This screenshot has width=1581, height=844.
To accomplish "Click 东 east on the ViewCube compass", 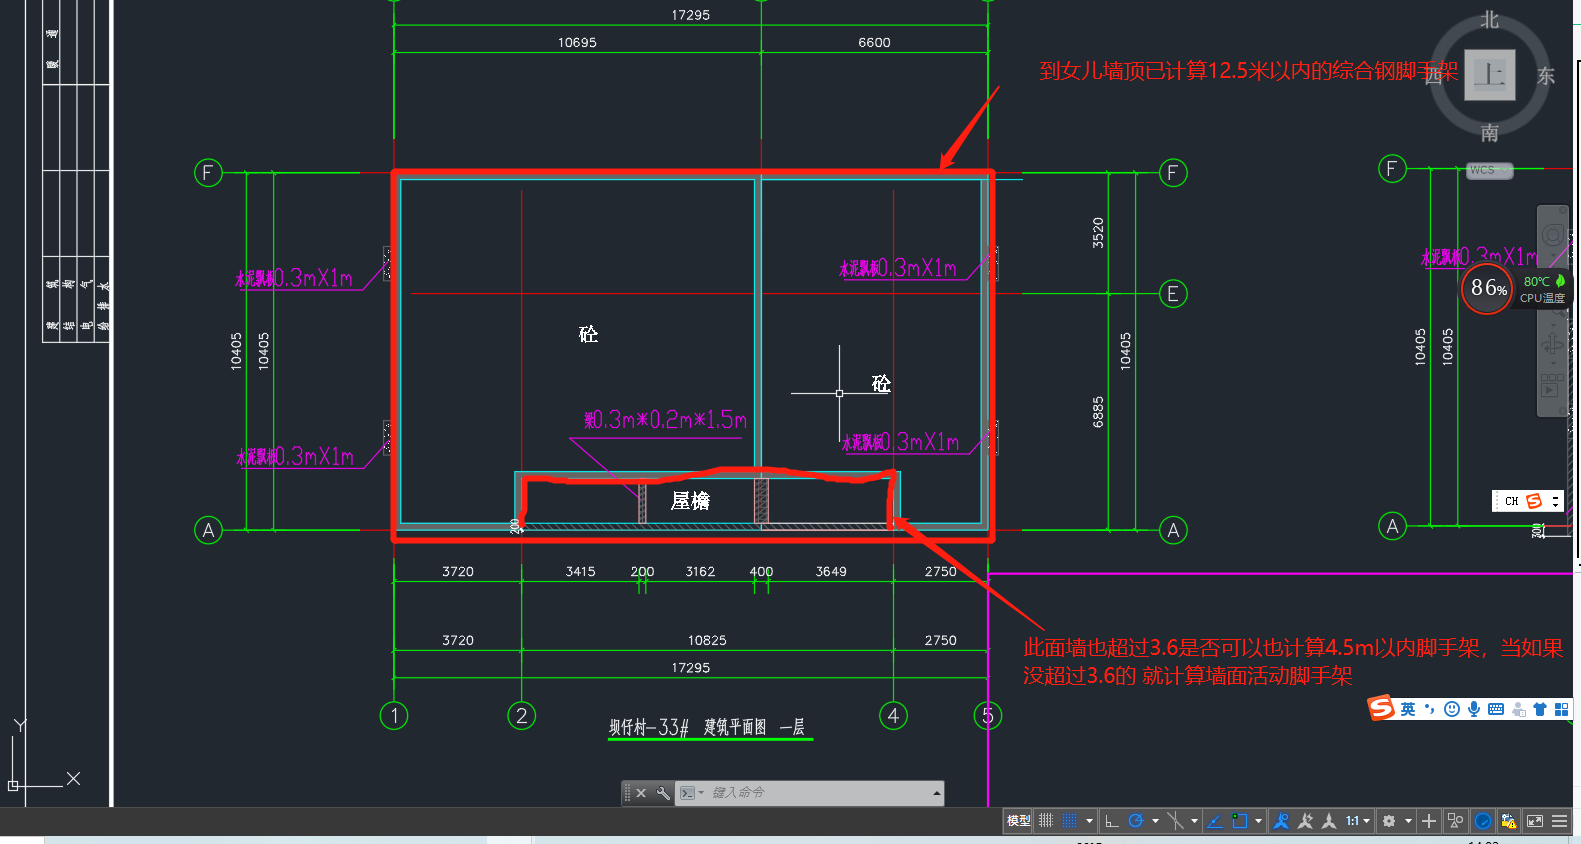I will (x=1546, y=76).
